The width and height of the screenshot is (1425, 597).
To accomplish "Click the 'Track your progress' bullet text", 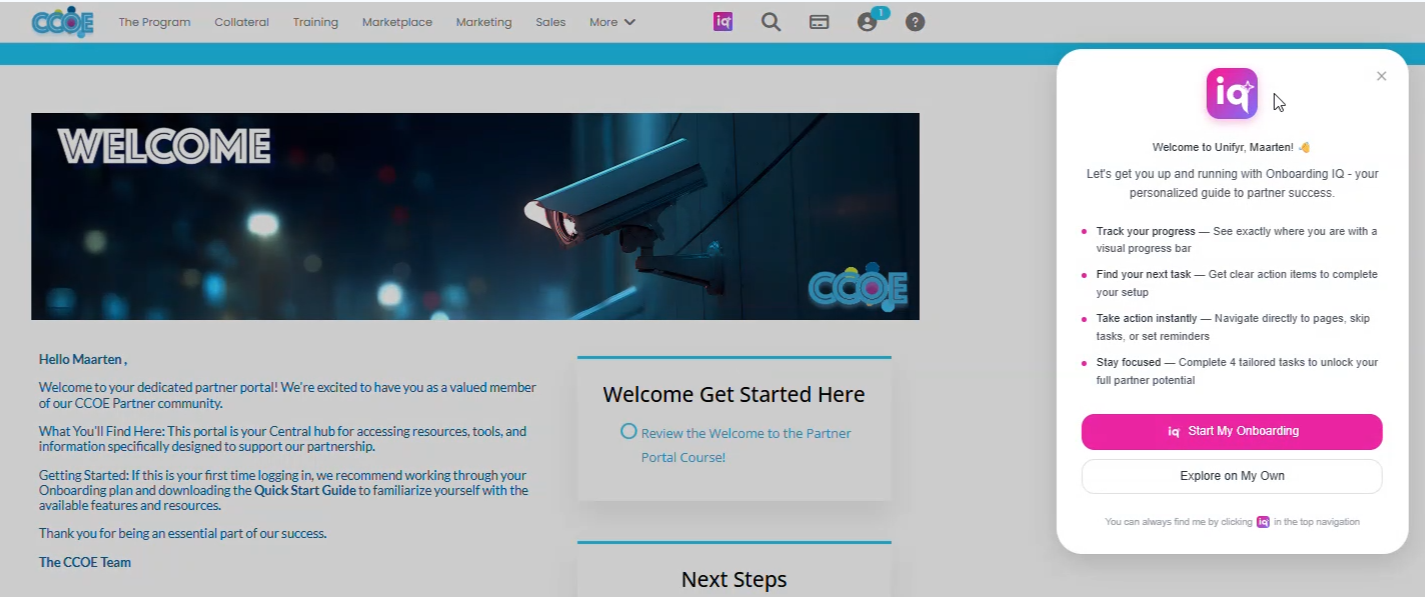I will coord(1145,231).
